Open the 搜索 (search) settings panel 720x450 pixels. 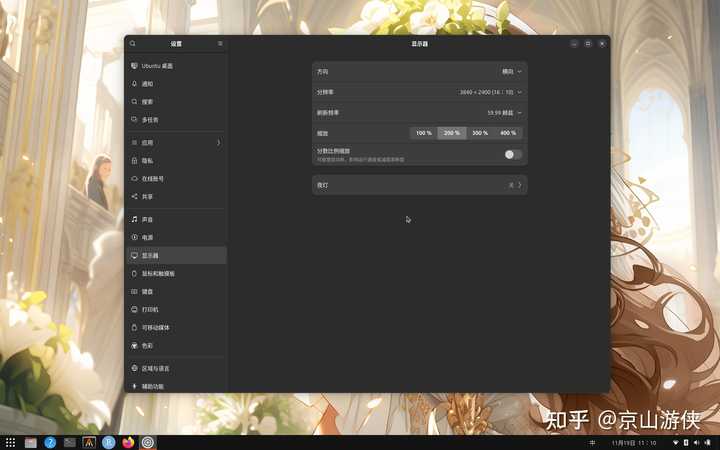click(177, 102)
